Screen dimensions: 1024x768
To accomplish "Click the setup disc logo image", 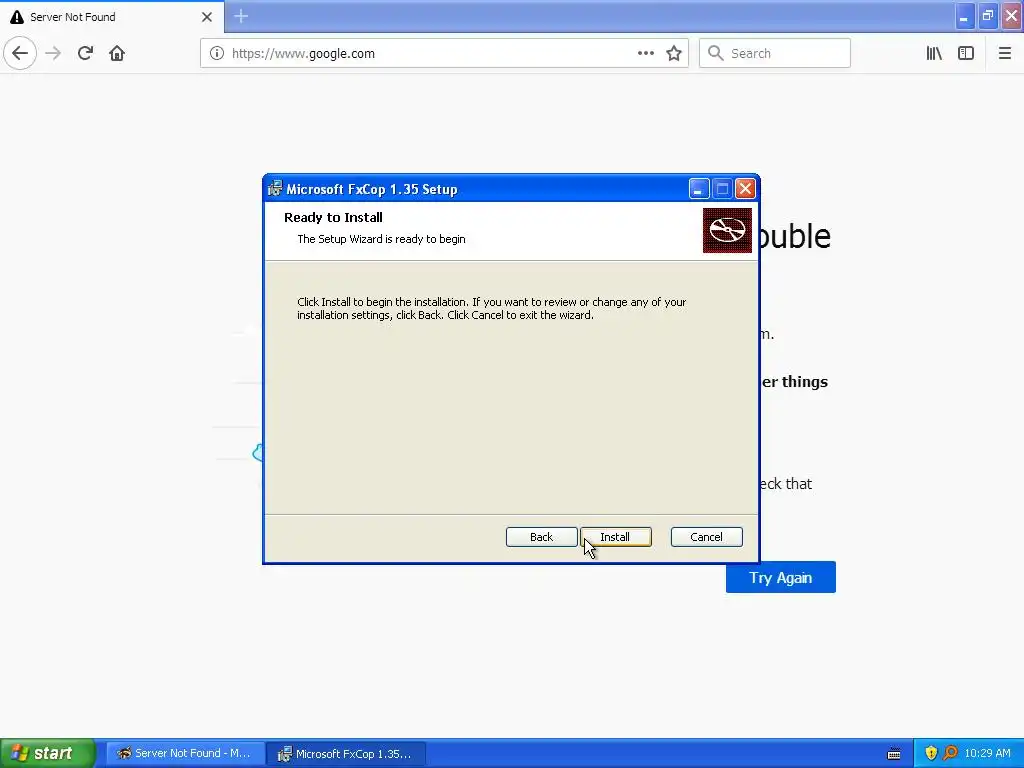I will point(727,231).
